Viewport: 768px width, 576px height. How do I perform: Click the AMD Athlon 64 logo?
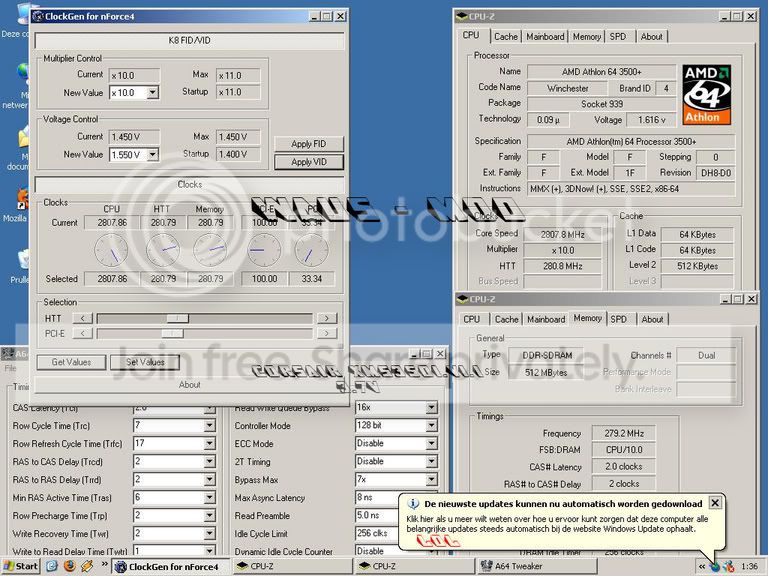click(706, 95)
